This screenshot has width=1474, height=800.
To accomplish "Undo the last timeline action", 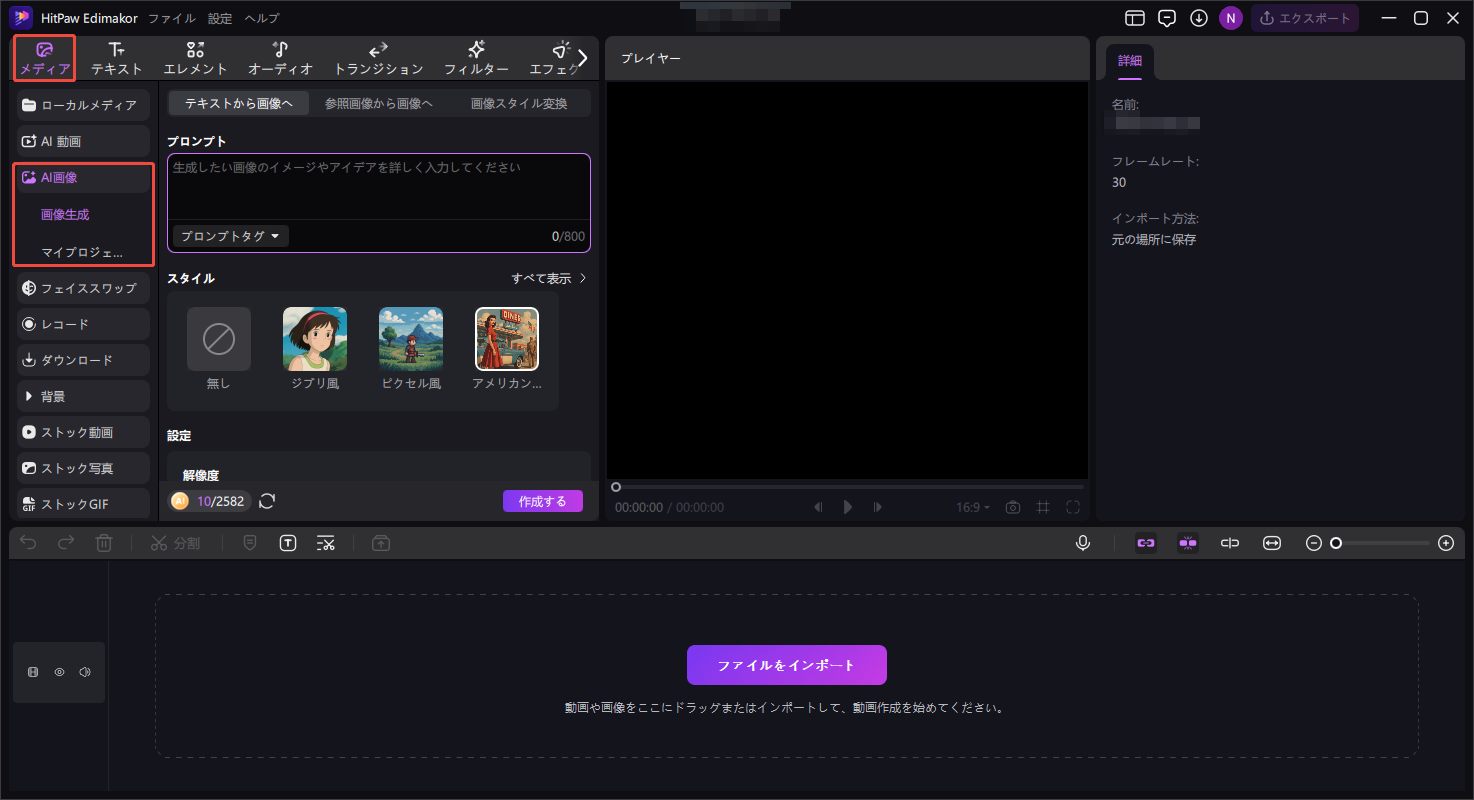I will pos(28,542).
